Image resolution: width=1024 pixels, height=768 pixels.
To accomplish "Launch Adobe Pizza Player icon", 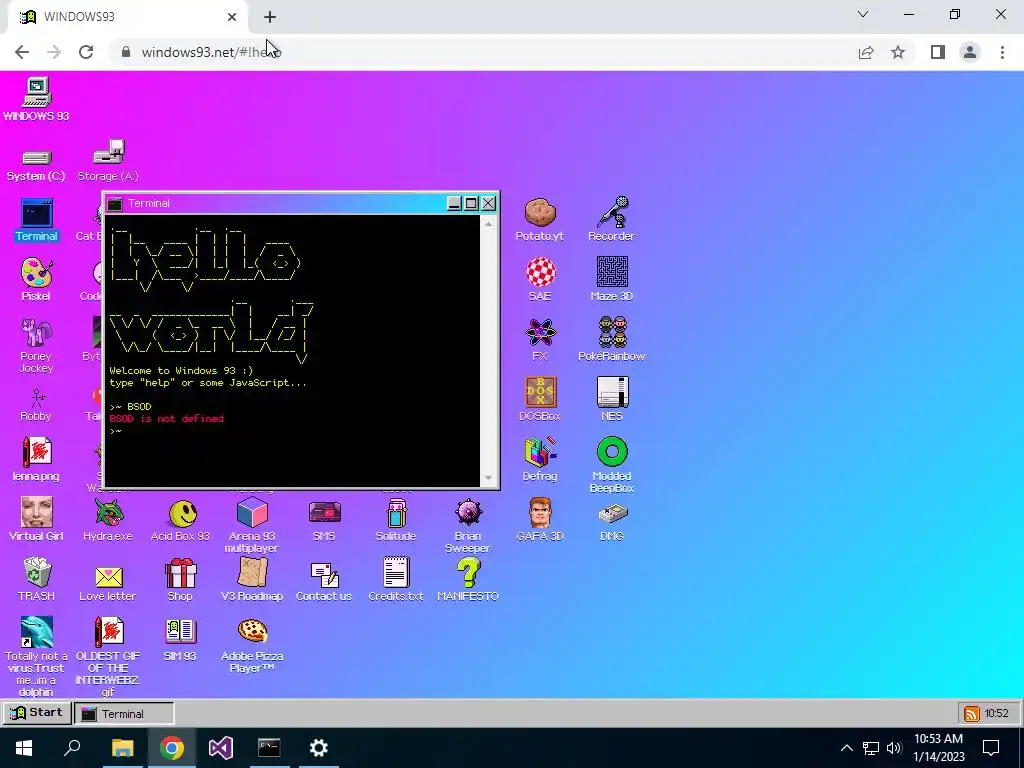I will [x=252, y=631].
